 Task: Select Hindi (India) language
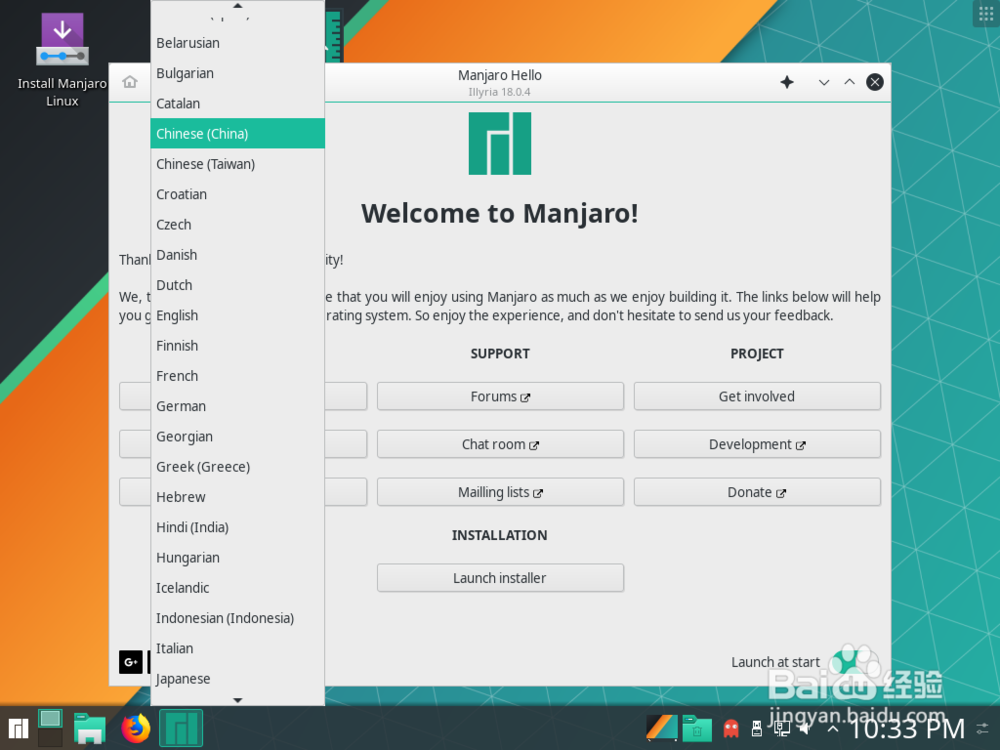[238, 527]
